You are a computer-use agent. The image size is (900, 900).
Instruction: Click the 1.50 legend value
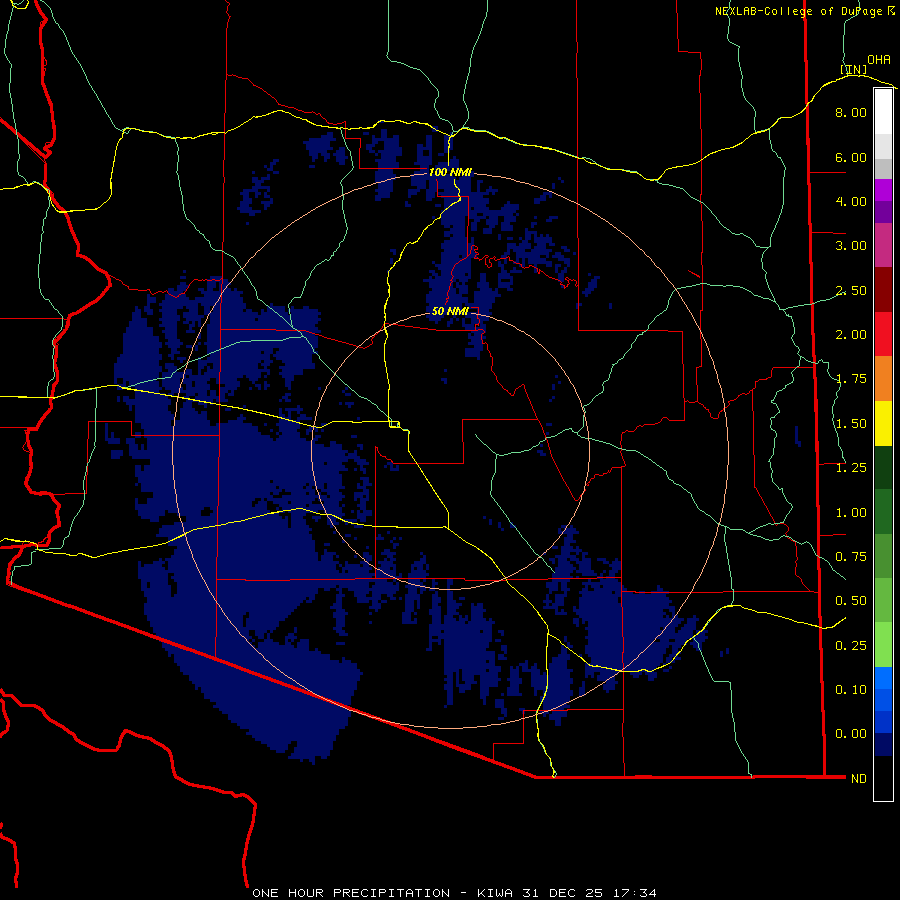pyautogui.click(x=851, y=424)
